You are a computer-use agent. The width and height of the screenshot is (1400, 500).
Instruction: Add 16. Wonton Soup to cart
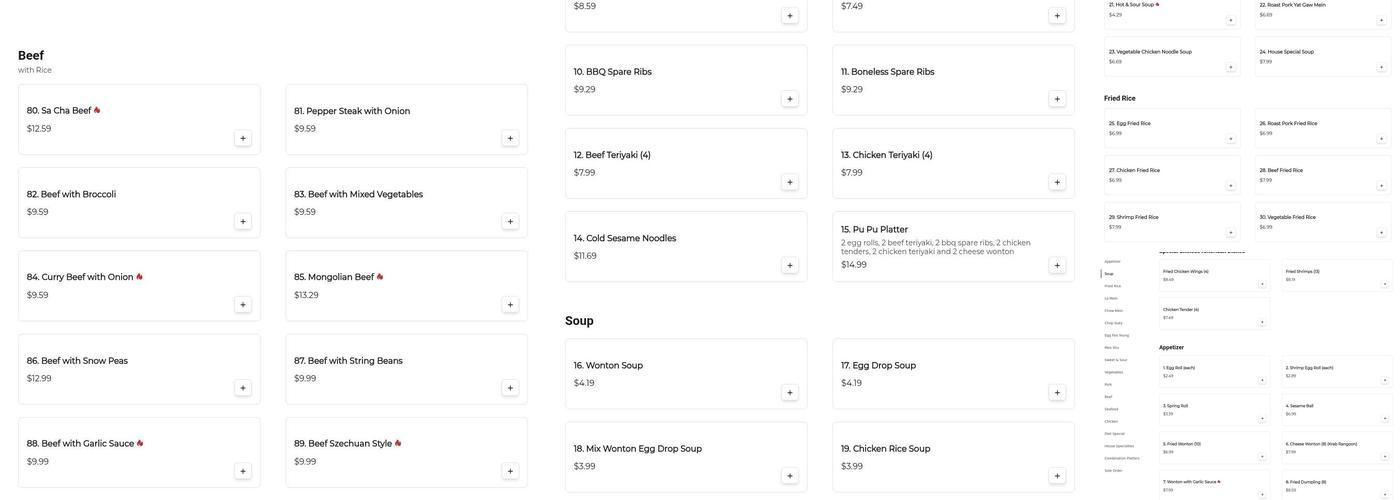tap(790, 393)
